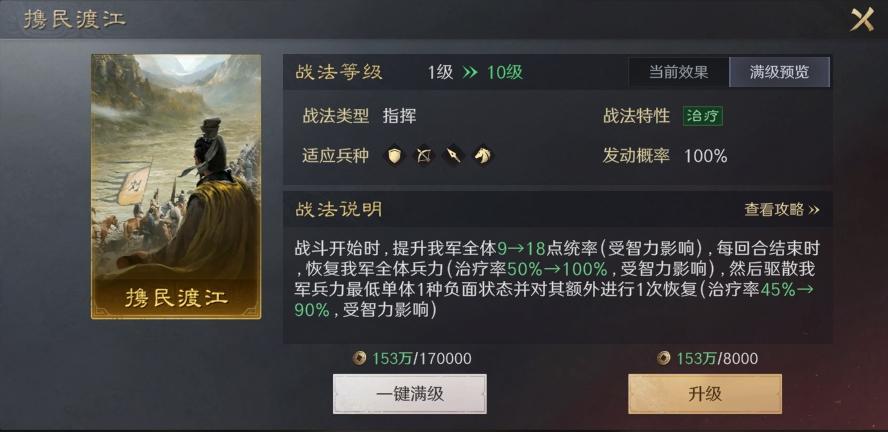
Task: Click the 发动概率 100% value
Action: pos(706,156)
